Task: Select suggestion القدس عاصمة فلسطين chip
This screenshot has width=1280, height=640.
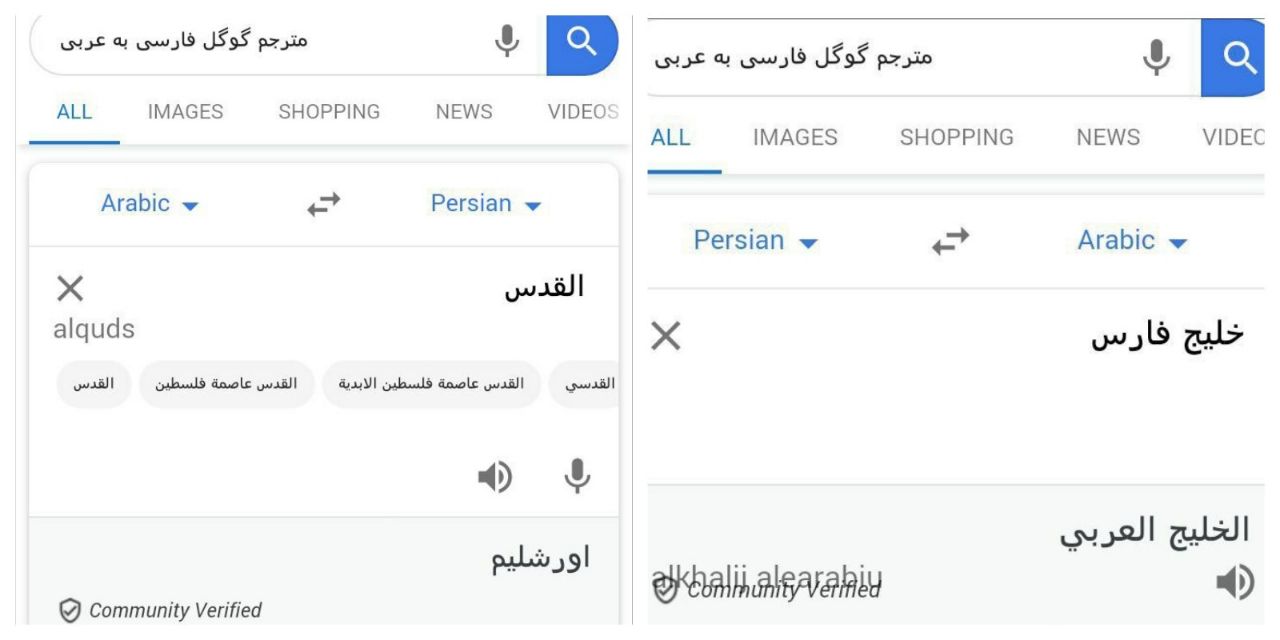Action: point(227,385)
